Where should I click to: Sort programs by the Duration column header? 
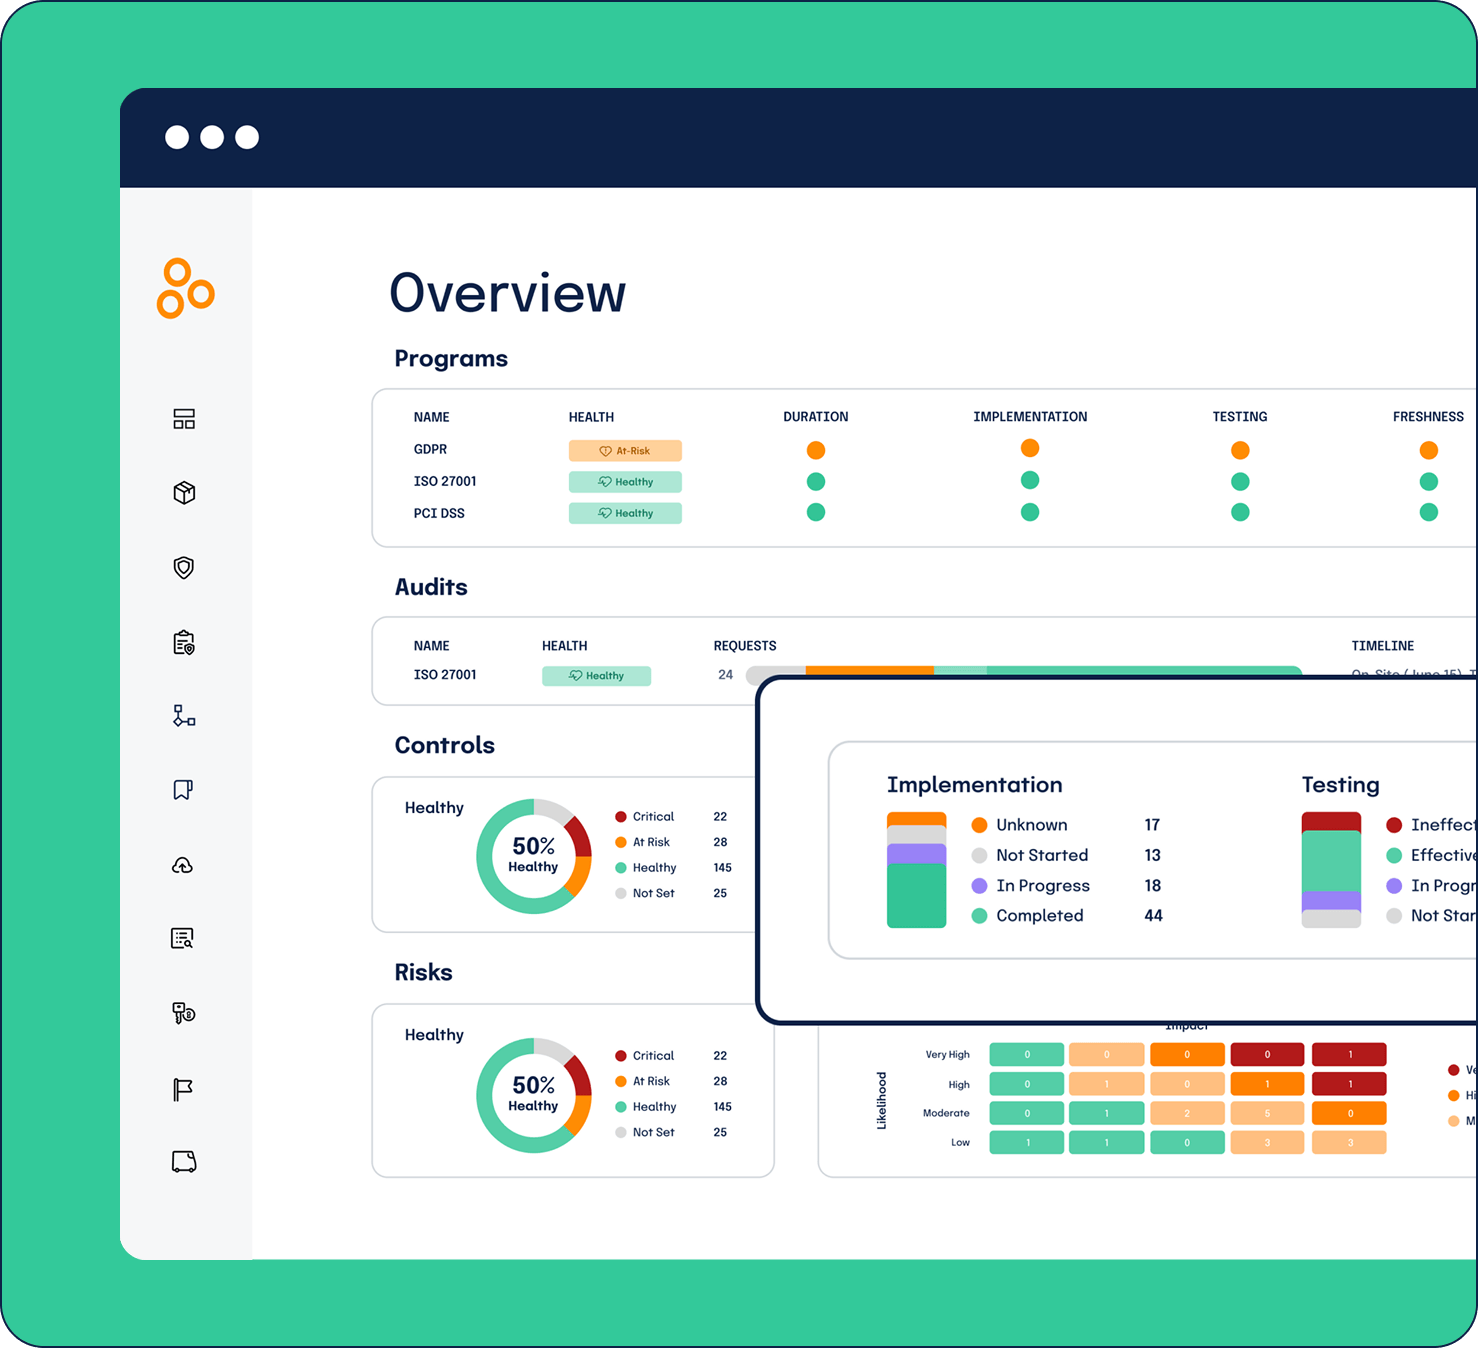[x=815, y=417]
